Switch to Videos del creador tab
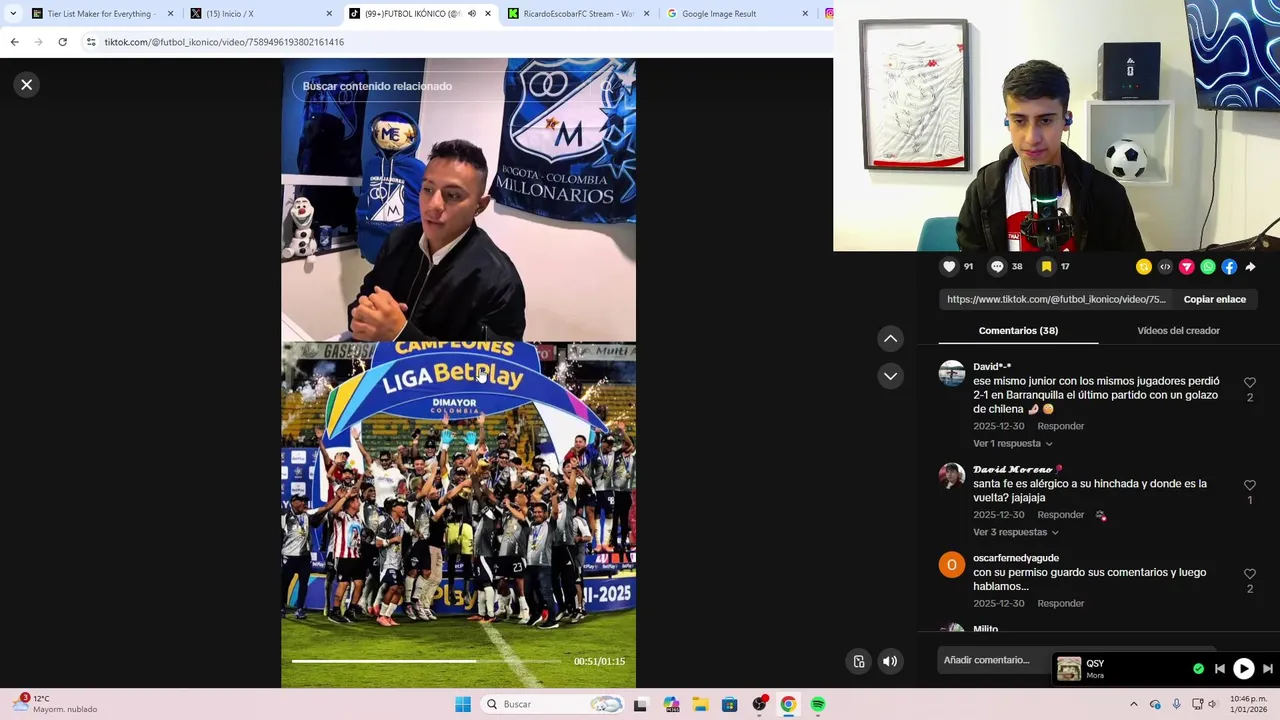Viewport: 1280px width, 720px height. click(x=1178, y=331)
